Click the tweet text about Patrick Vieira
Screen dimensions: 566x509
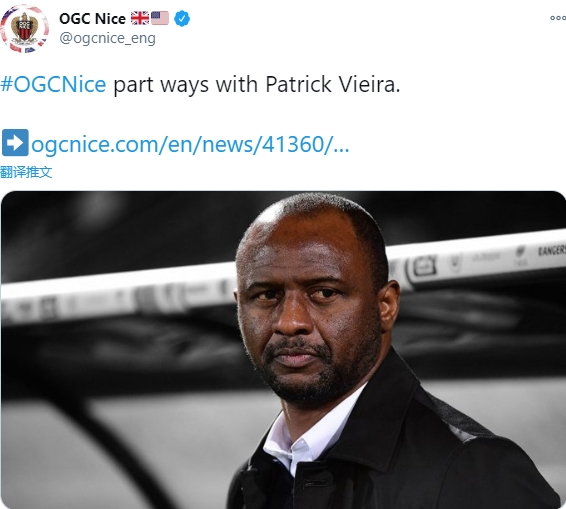click(x=200, y=84)
